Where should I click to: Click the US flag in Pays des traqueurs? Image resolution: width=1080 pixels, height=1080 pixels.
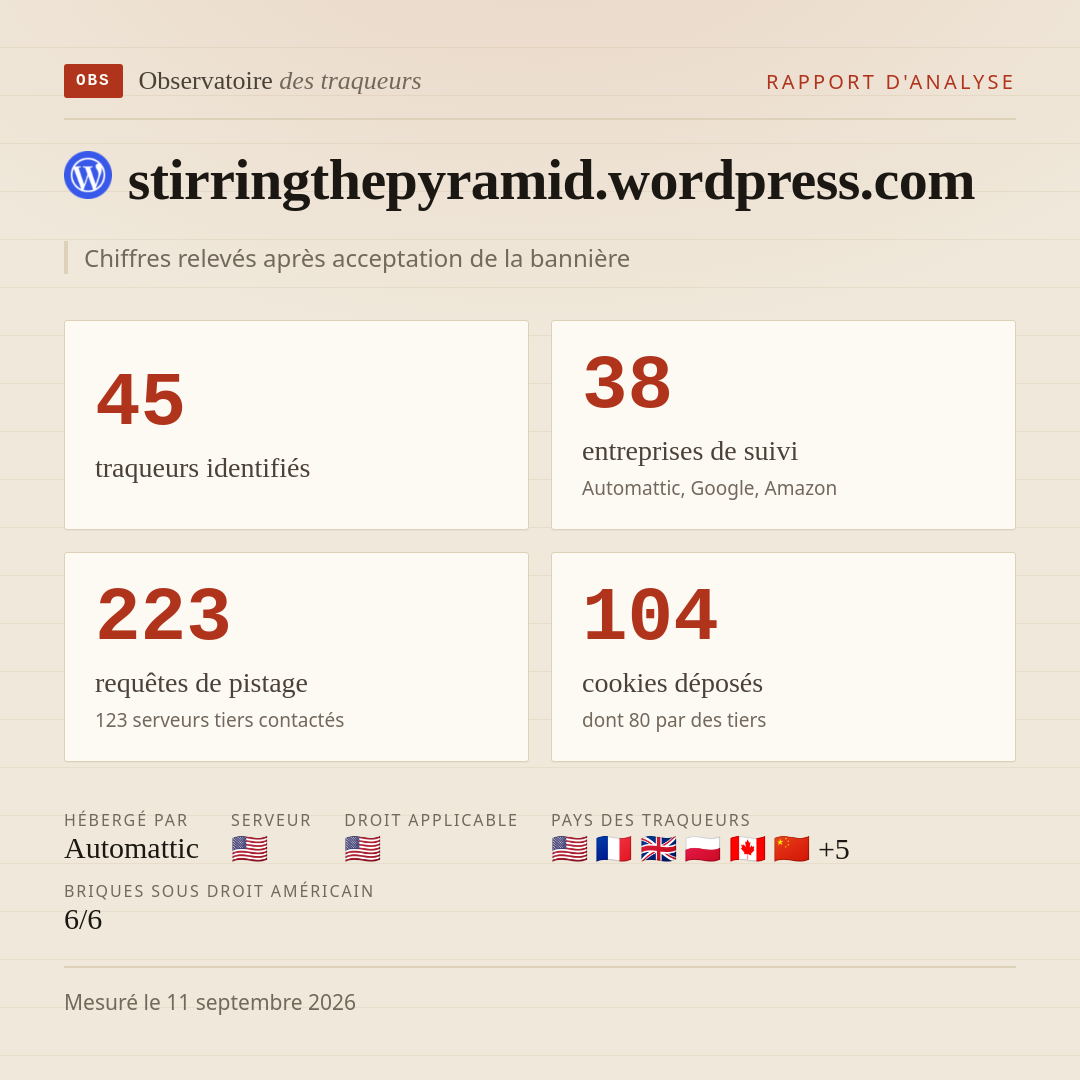(x=570, y=849)
